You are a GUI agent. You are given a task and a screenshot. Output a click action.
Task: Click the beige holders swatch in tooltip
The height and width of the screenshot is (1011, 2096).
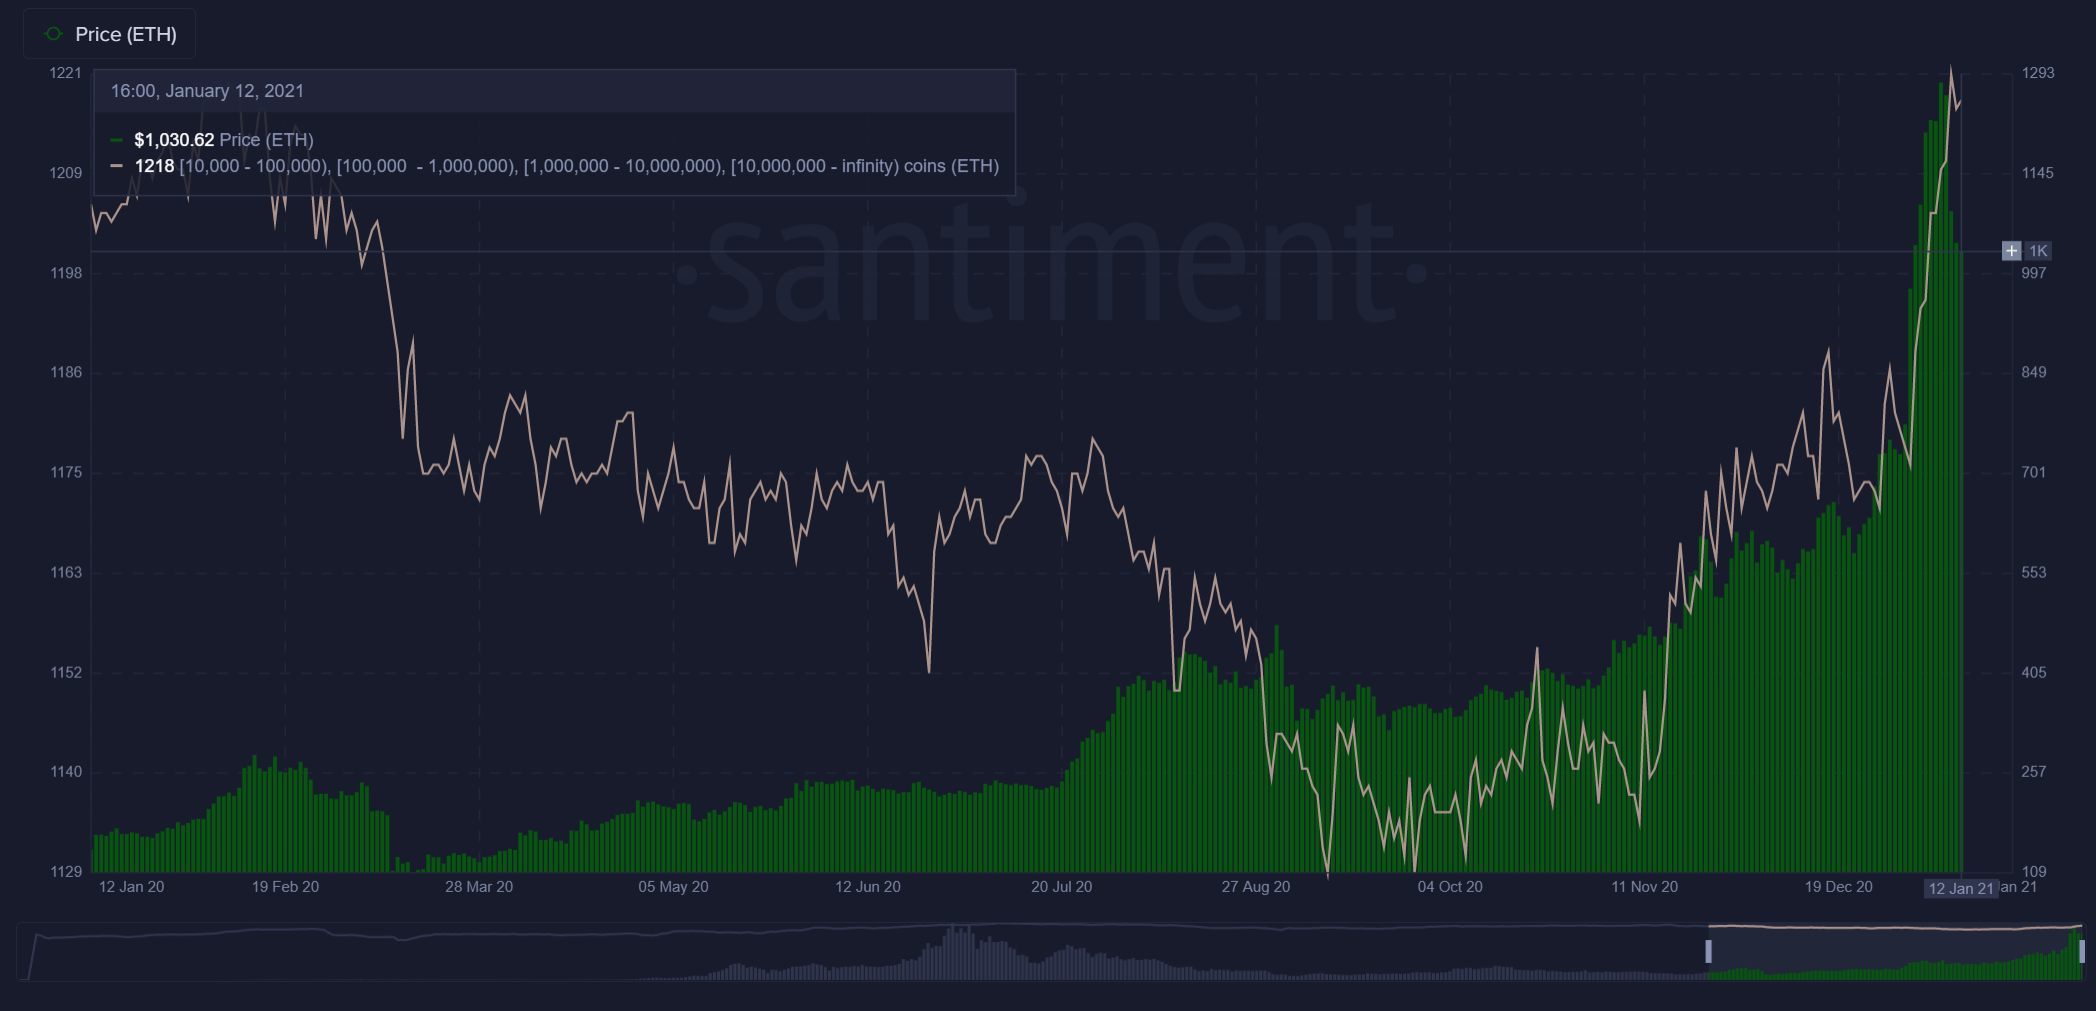(117, 166)
